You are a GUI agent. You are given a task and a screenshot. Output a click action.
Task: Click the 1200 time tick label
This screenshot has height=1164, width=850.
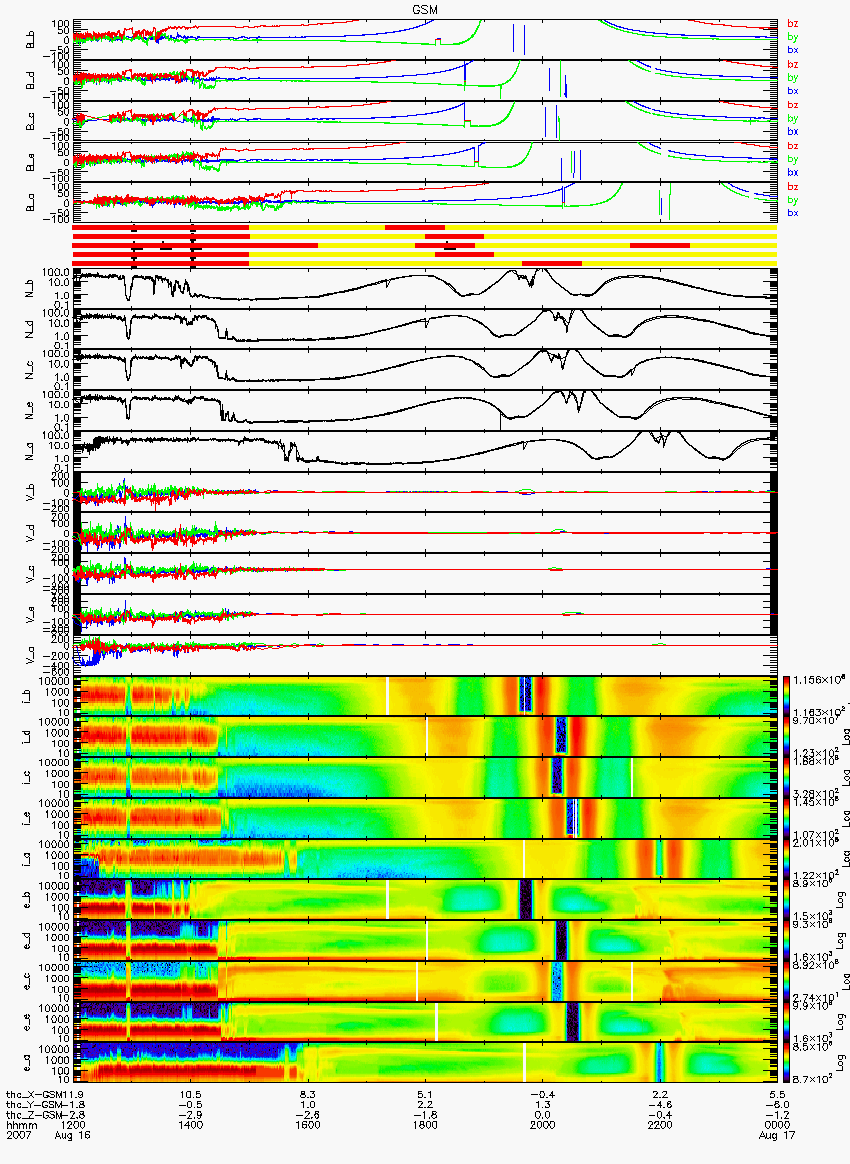tap(72, 1125)
